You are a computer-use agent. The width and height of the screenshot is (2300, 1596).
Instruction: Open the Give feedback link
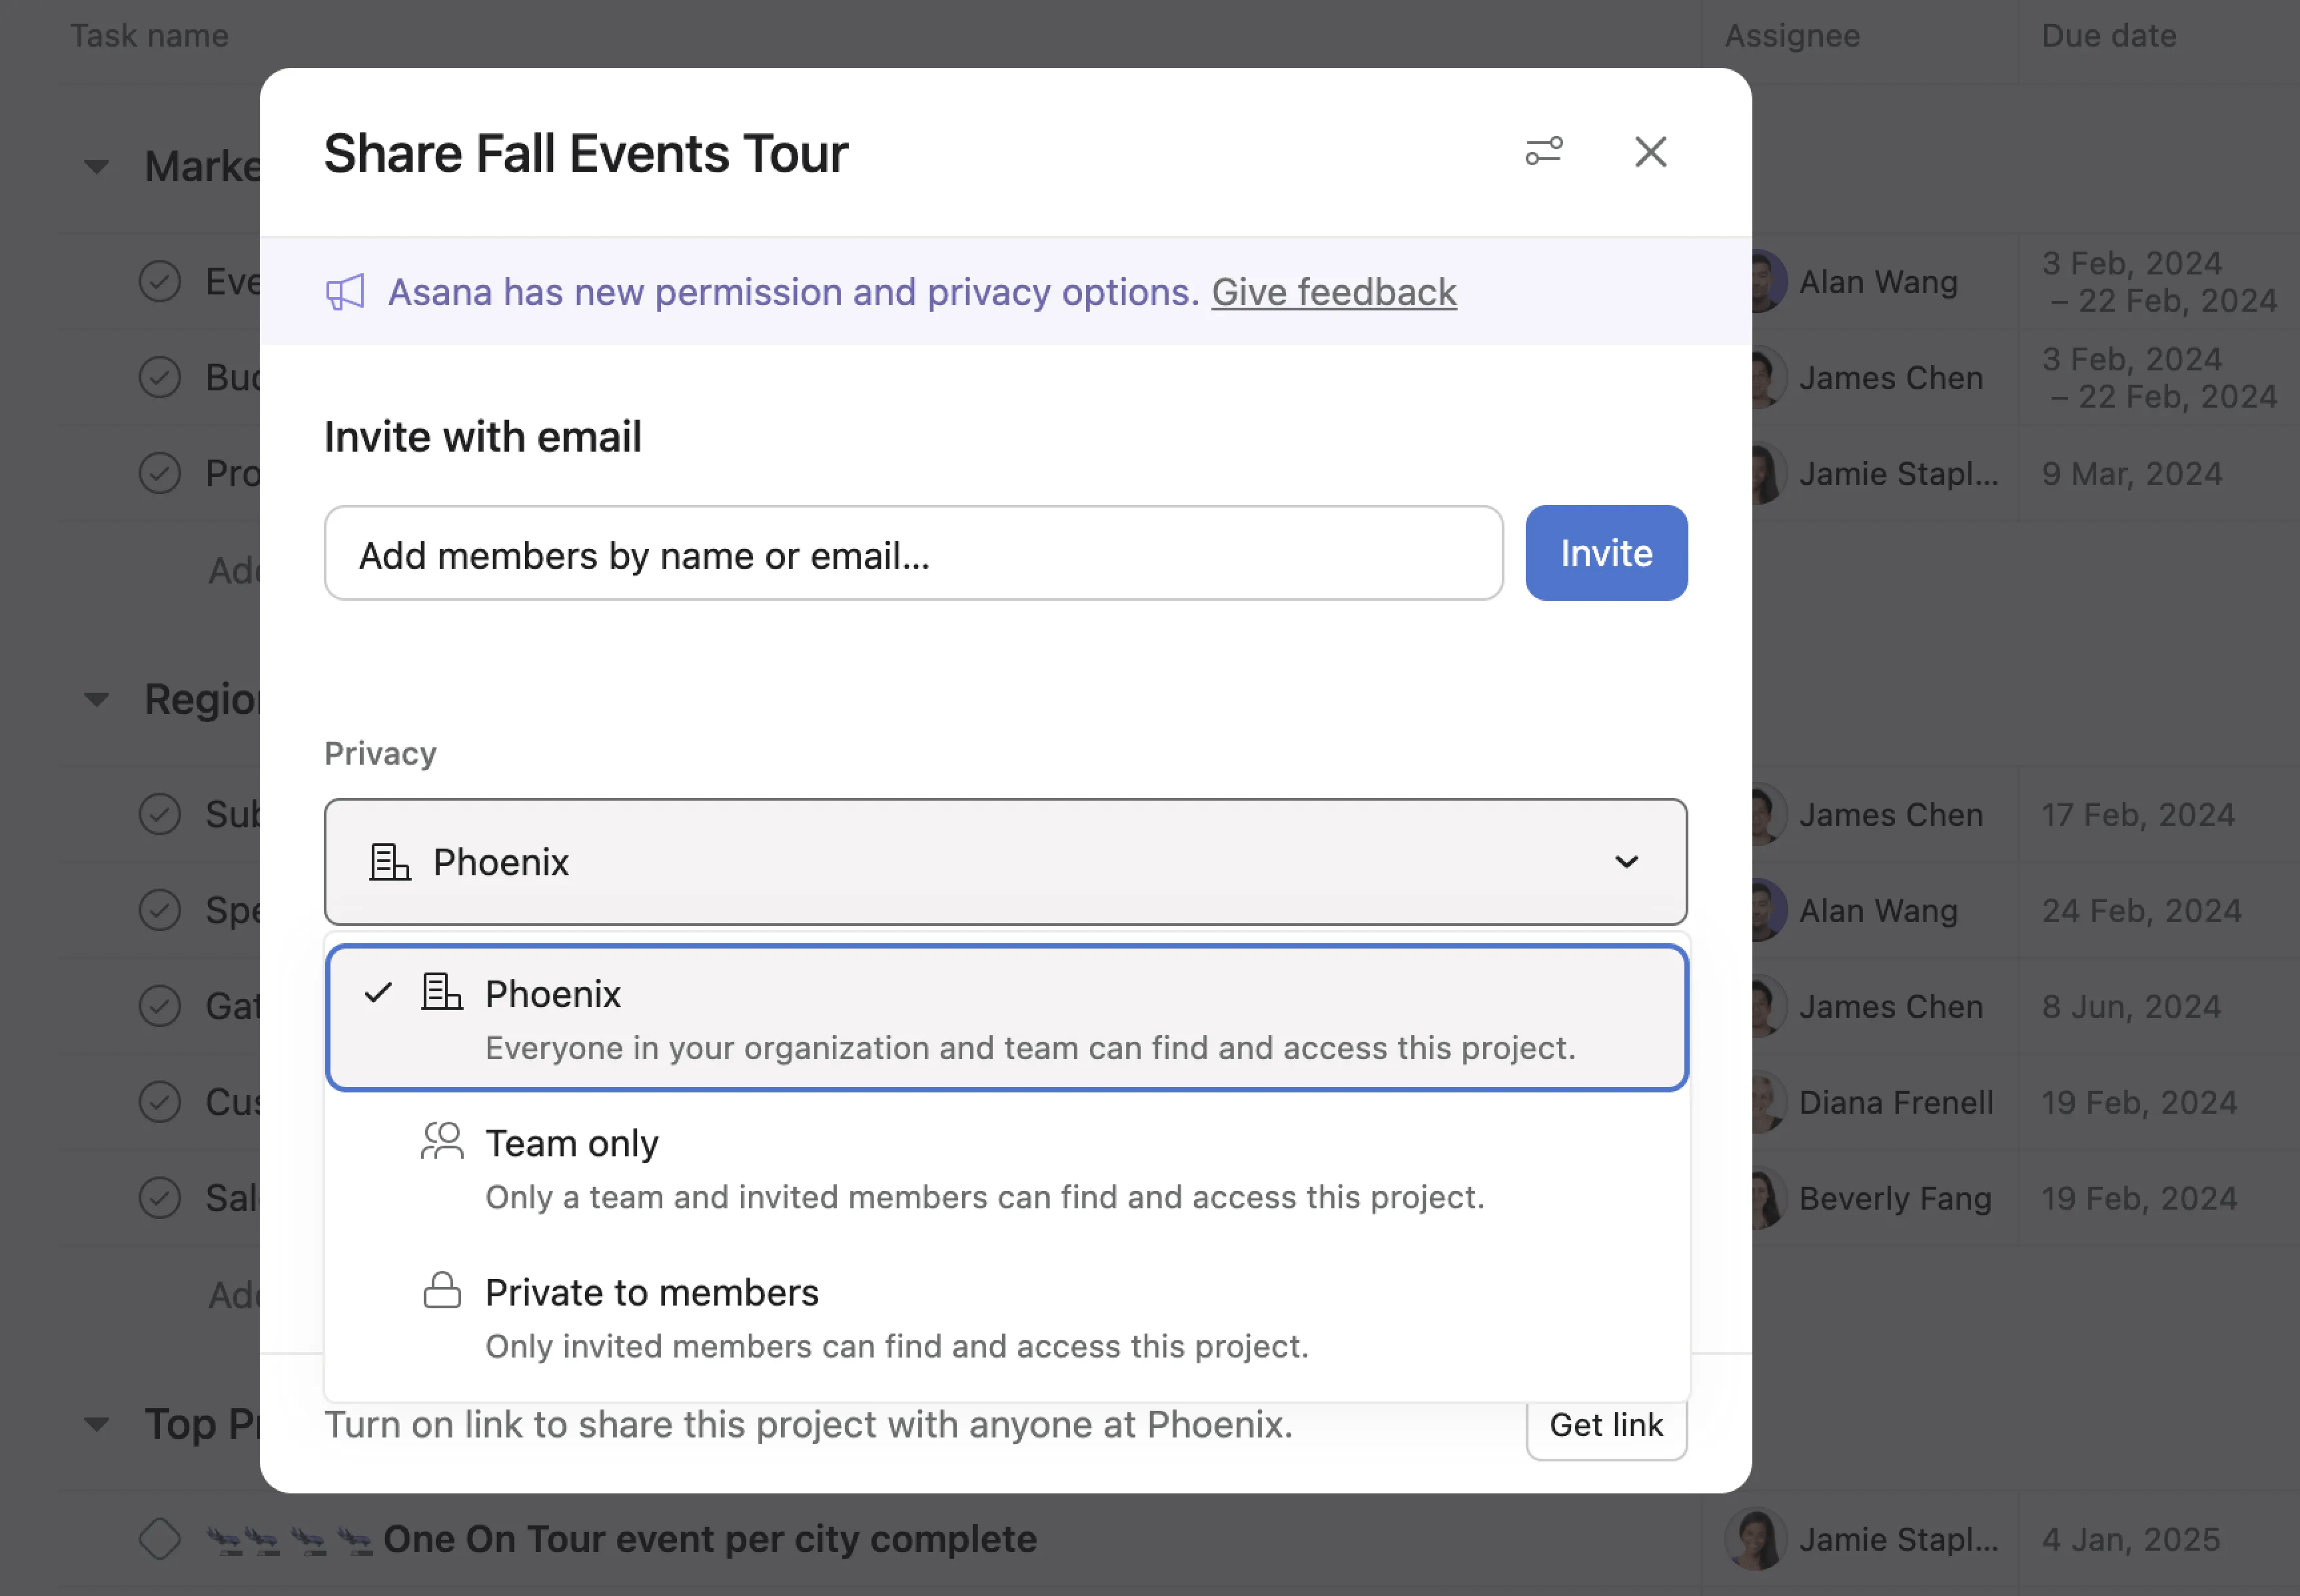1333,292
